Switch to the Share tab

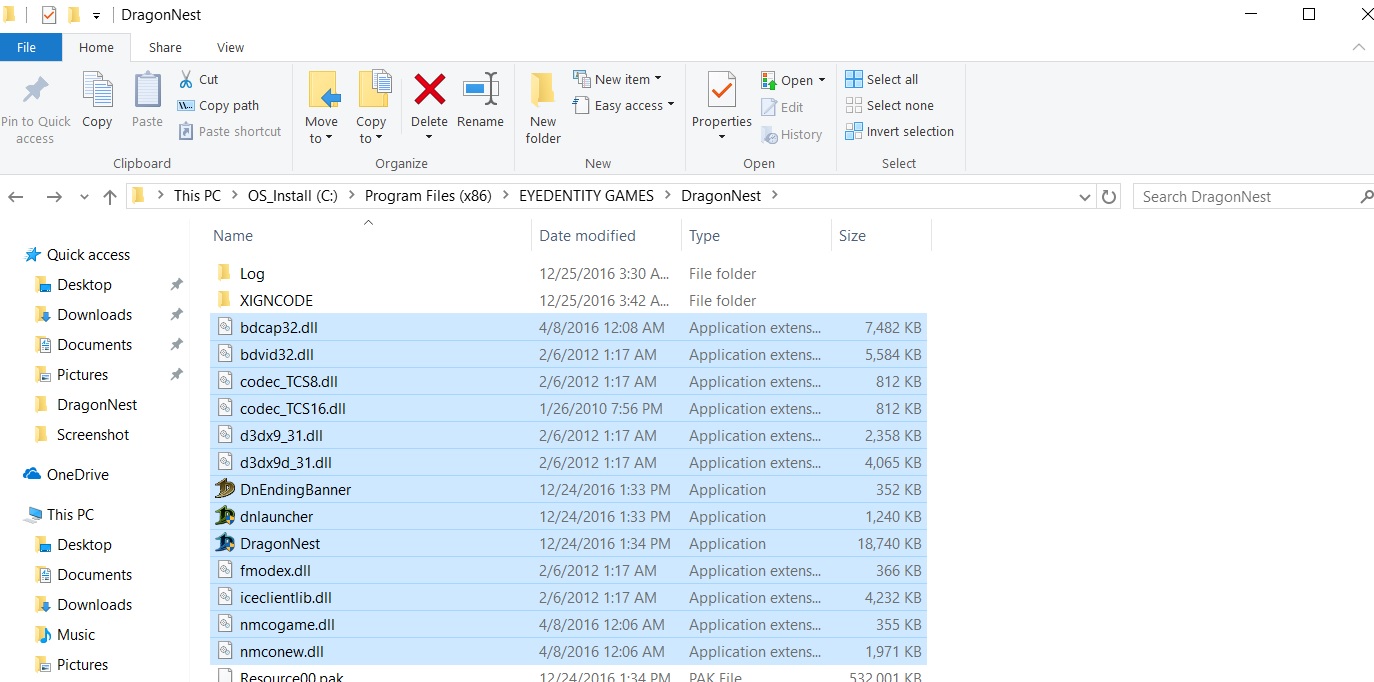tap(165, 47)
